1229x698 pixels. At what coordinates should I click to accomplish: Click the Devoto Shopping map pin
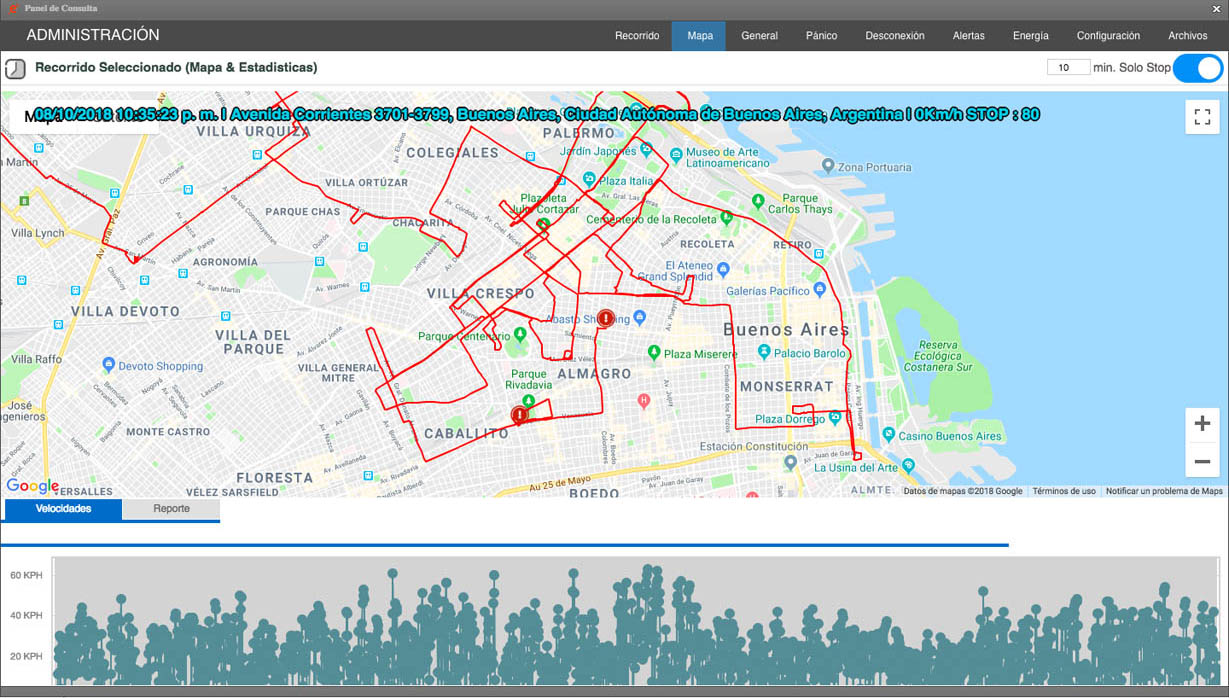point(108,366)
